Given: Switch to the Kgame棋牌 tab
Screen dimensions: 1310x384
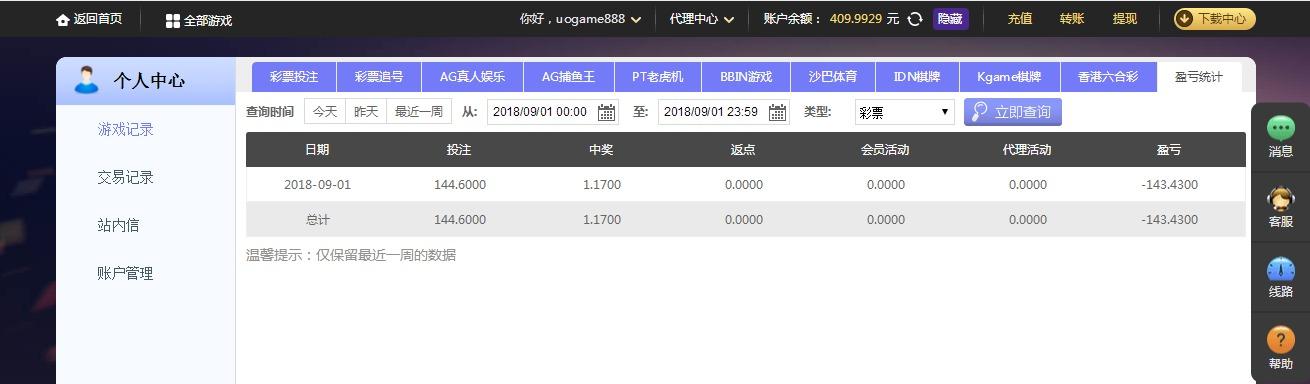Looking at the screenshot, I should tap(1009, 77).
